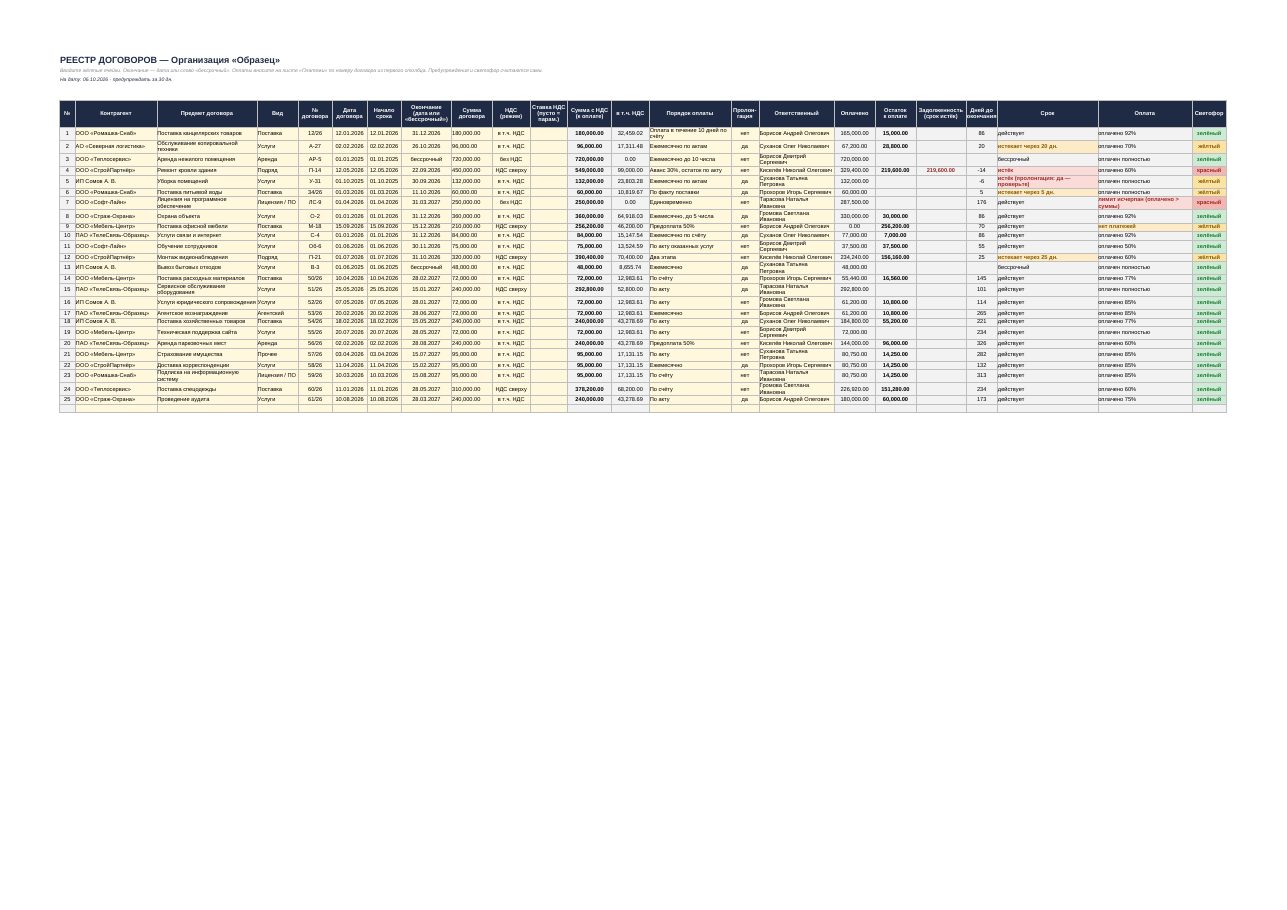Select the contractor cell «АО «Северная логистика»»

(116, 146)
